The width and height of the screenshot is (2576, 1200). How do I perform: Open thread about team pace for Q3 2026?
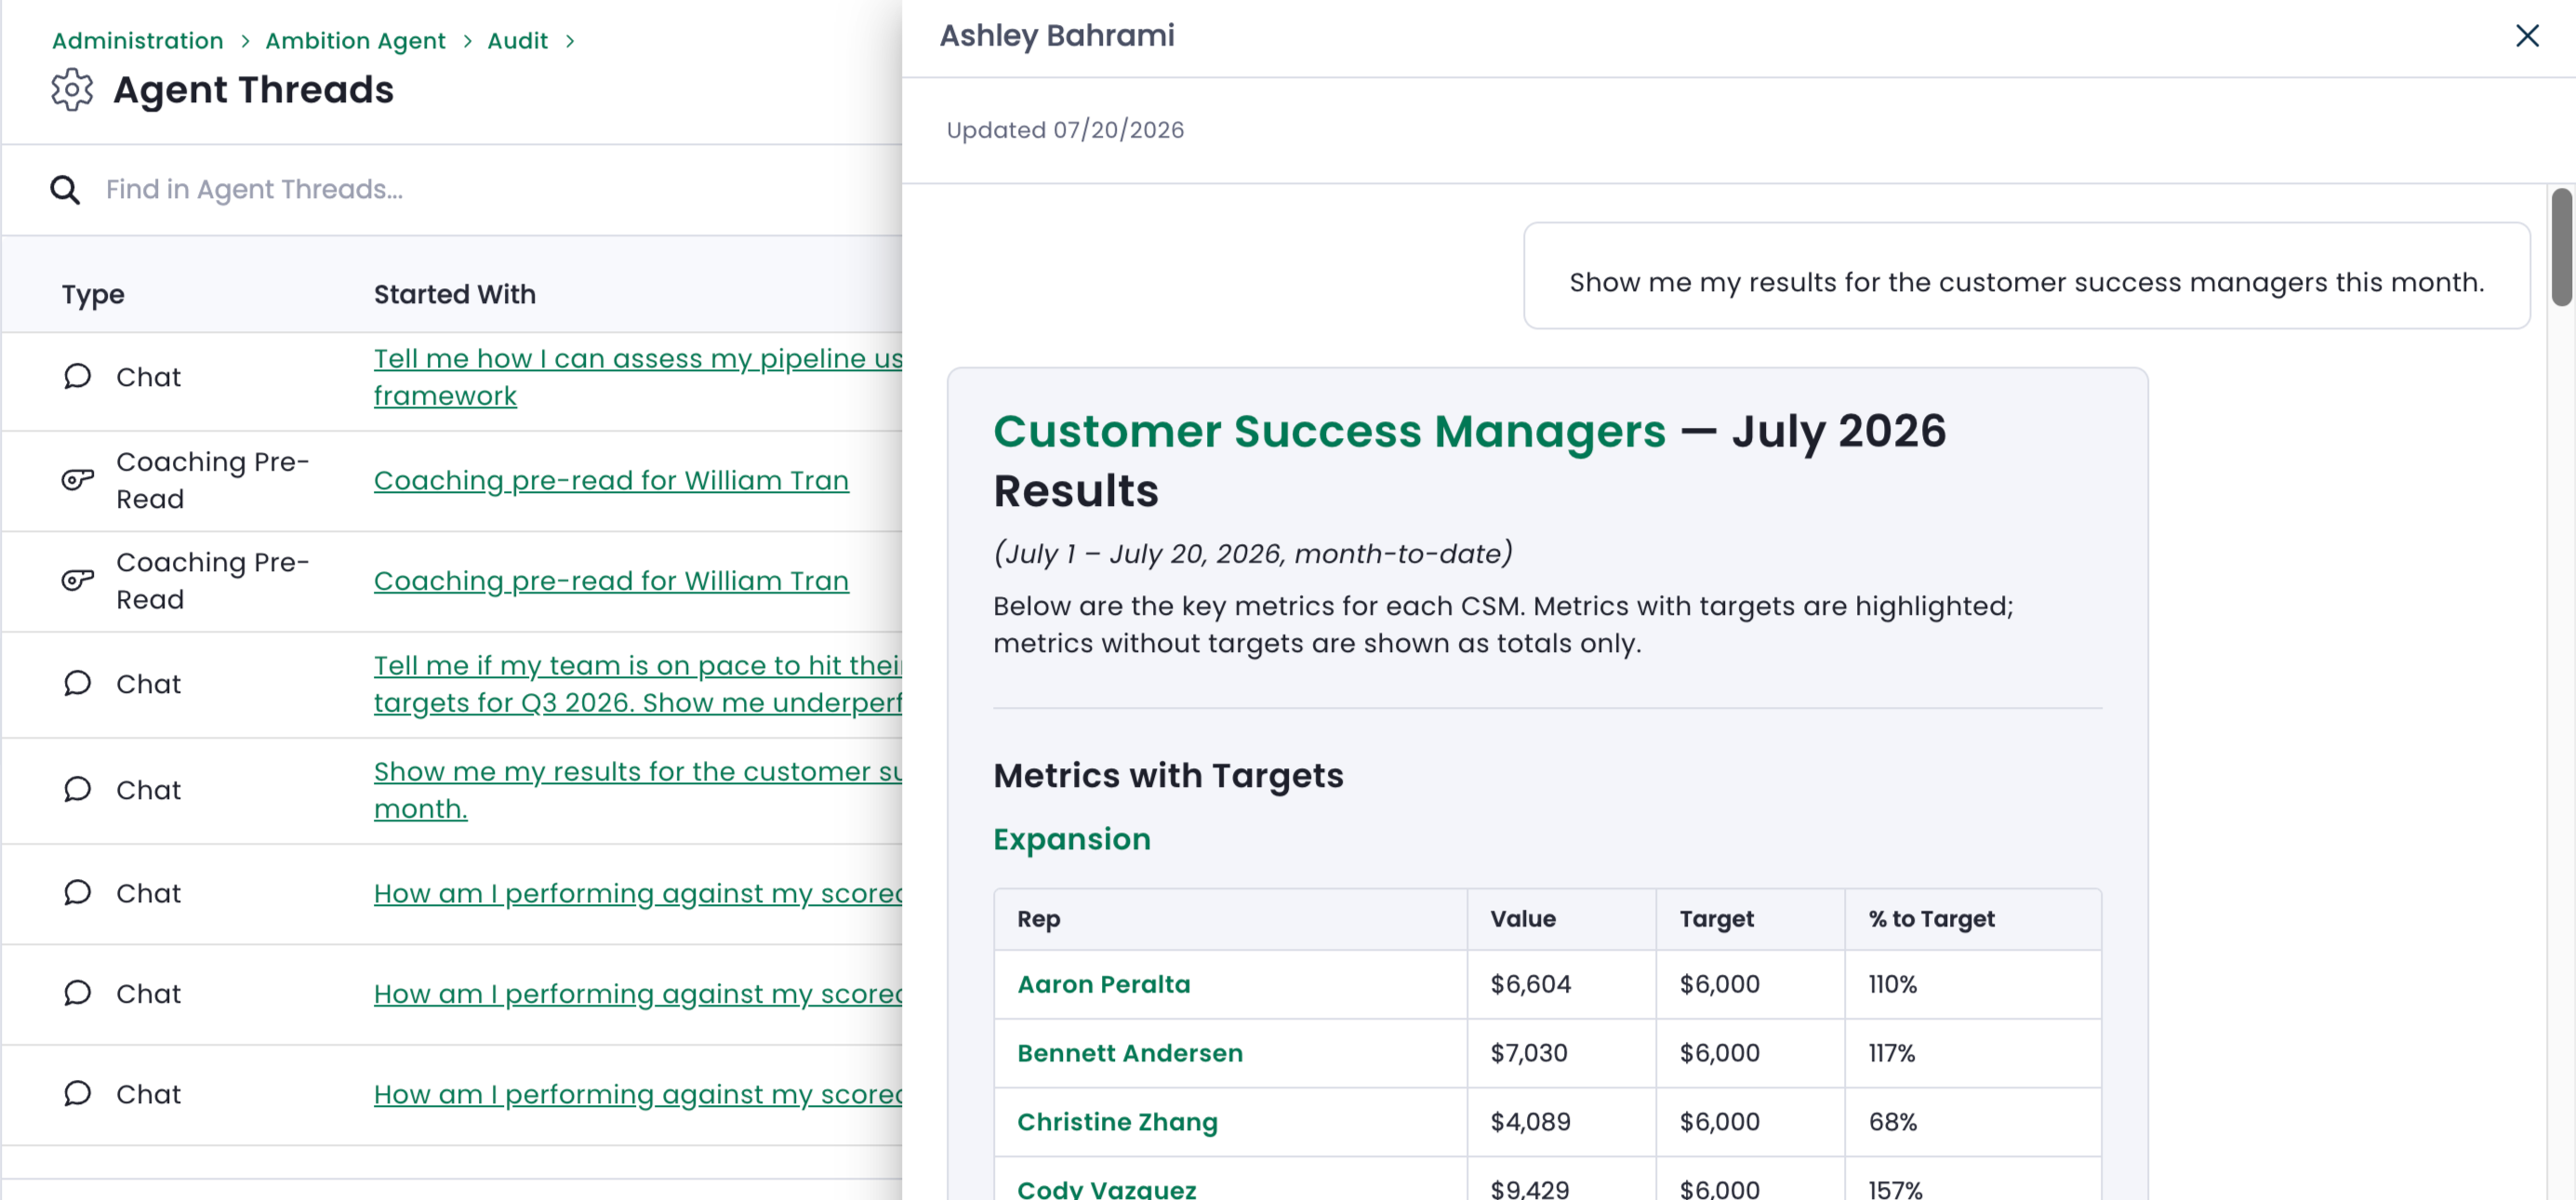point(638,684)
